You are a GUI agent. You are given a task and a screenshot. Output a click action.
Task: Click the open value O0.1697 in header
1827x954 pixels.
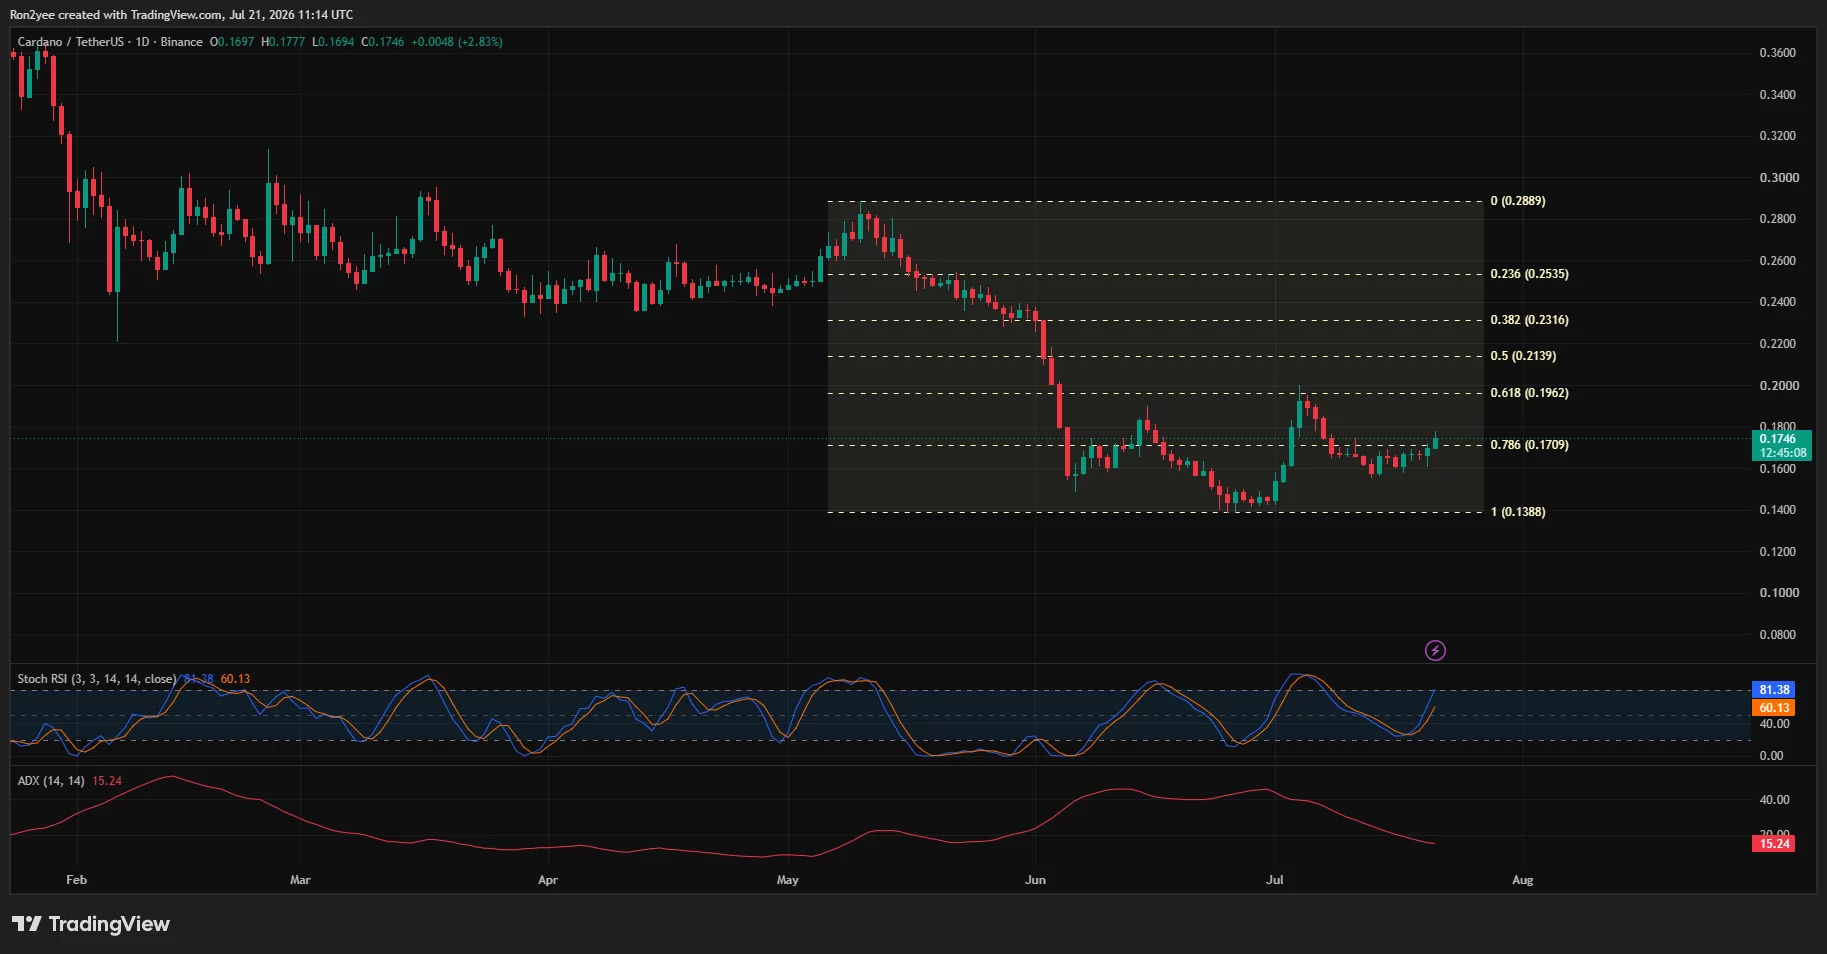click(232, 42)
